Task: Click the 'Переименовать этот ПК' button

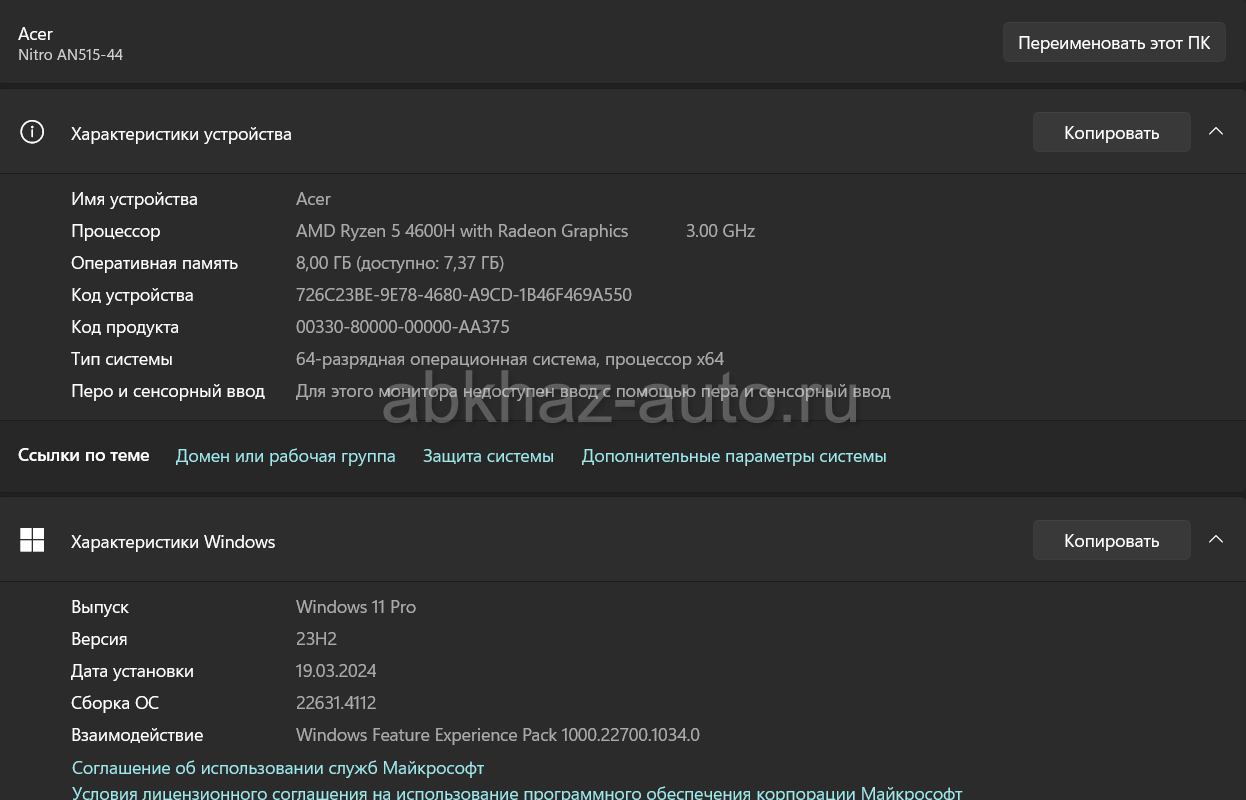Action: point(1114,43)
